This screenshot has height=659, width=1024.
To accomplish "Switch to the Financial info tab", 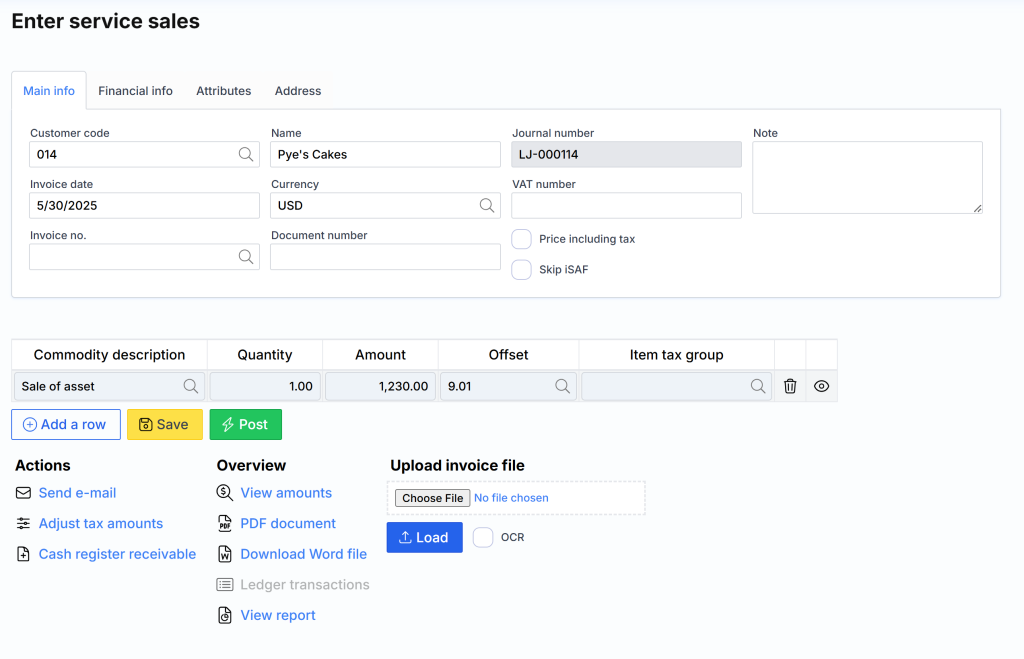I will [135, 91].
